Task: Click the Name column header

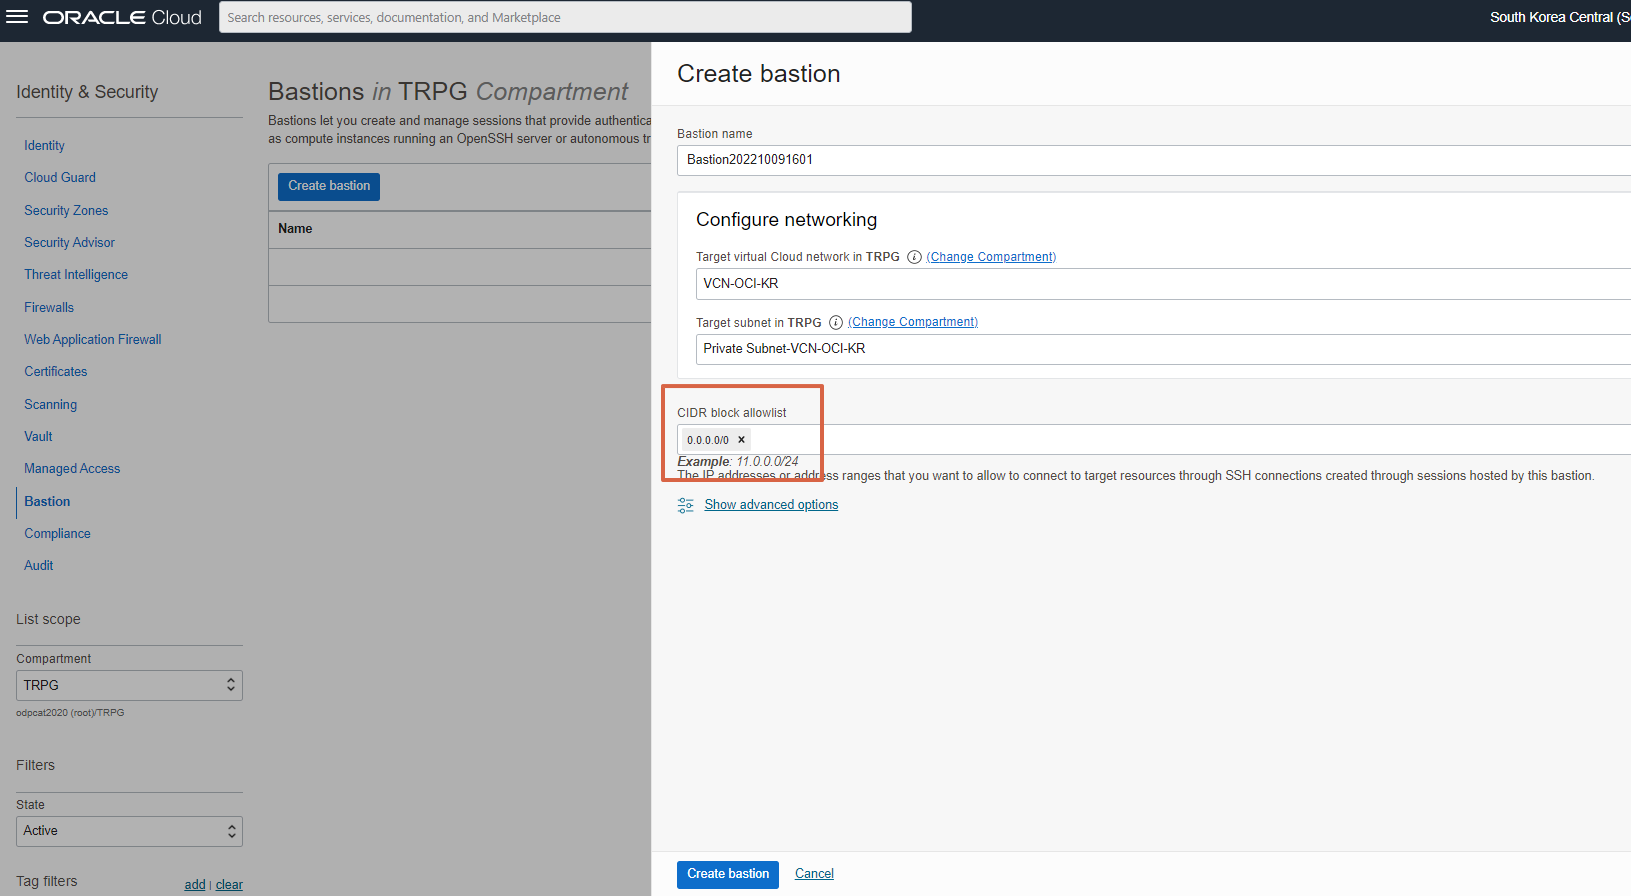Action: click(295, 229)
